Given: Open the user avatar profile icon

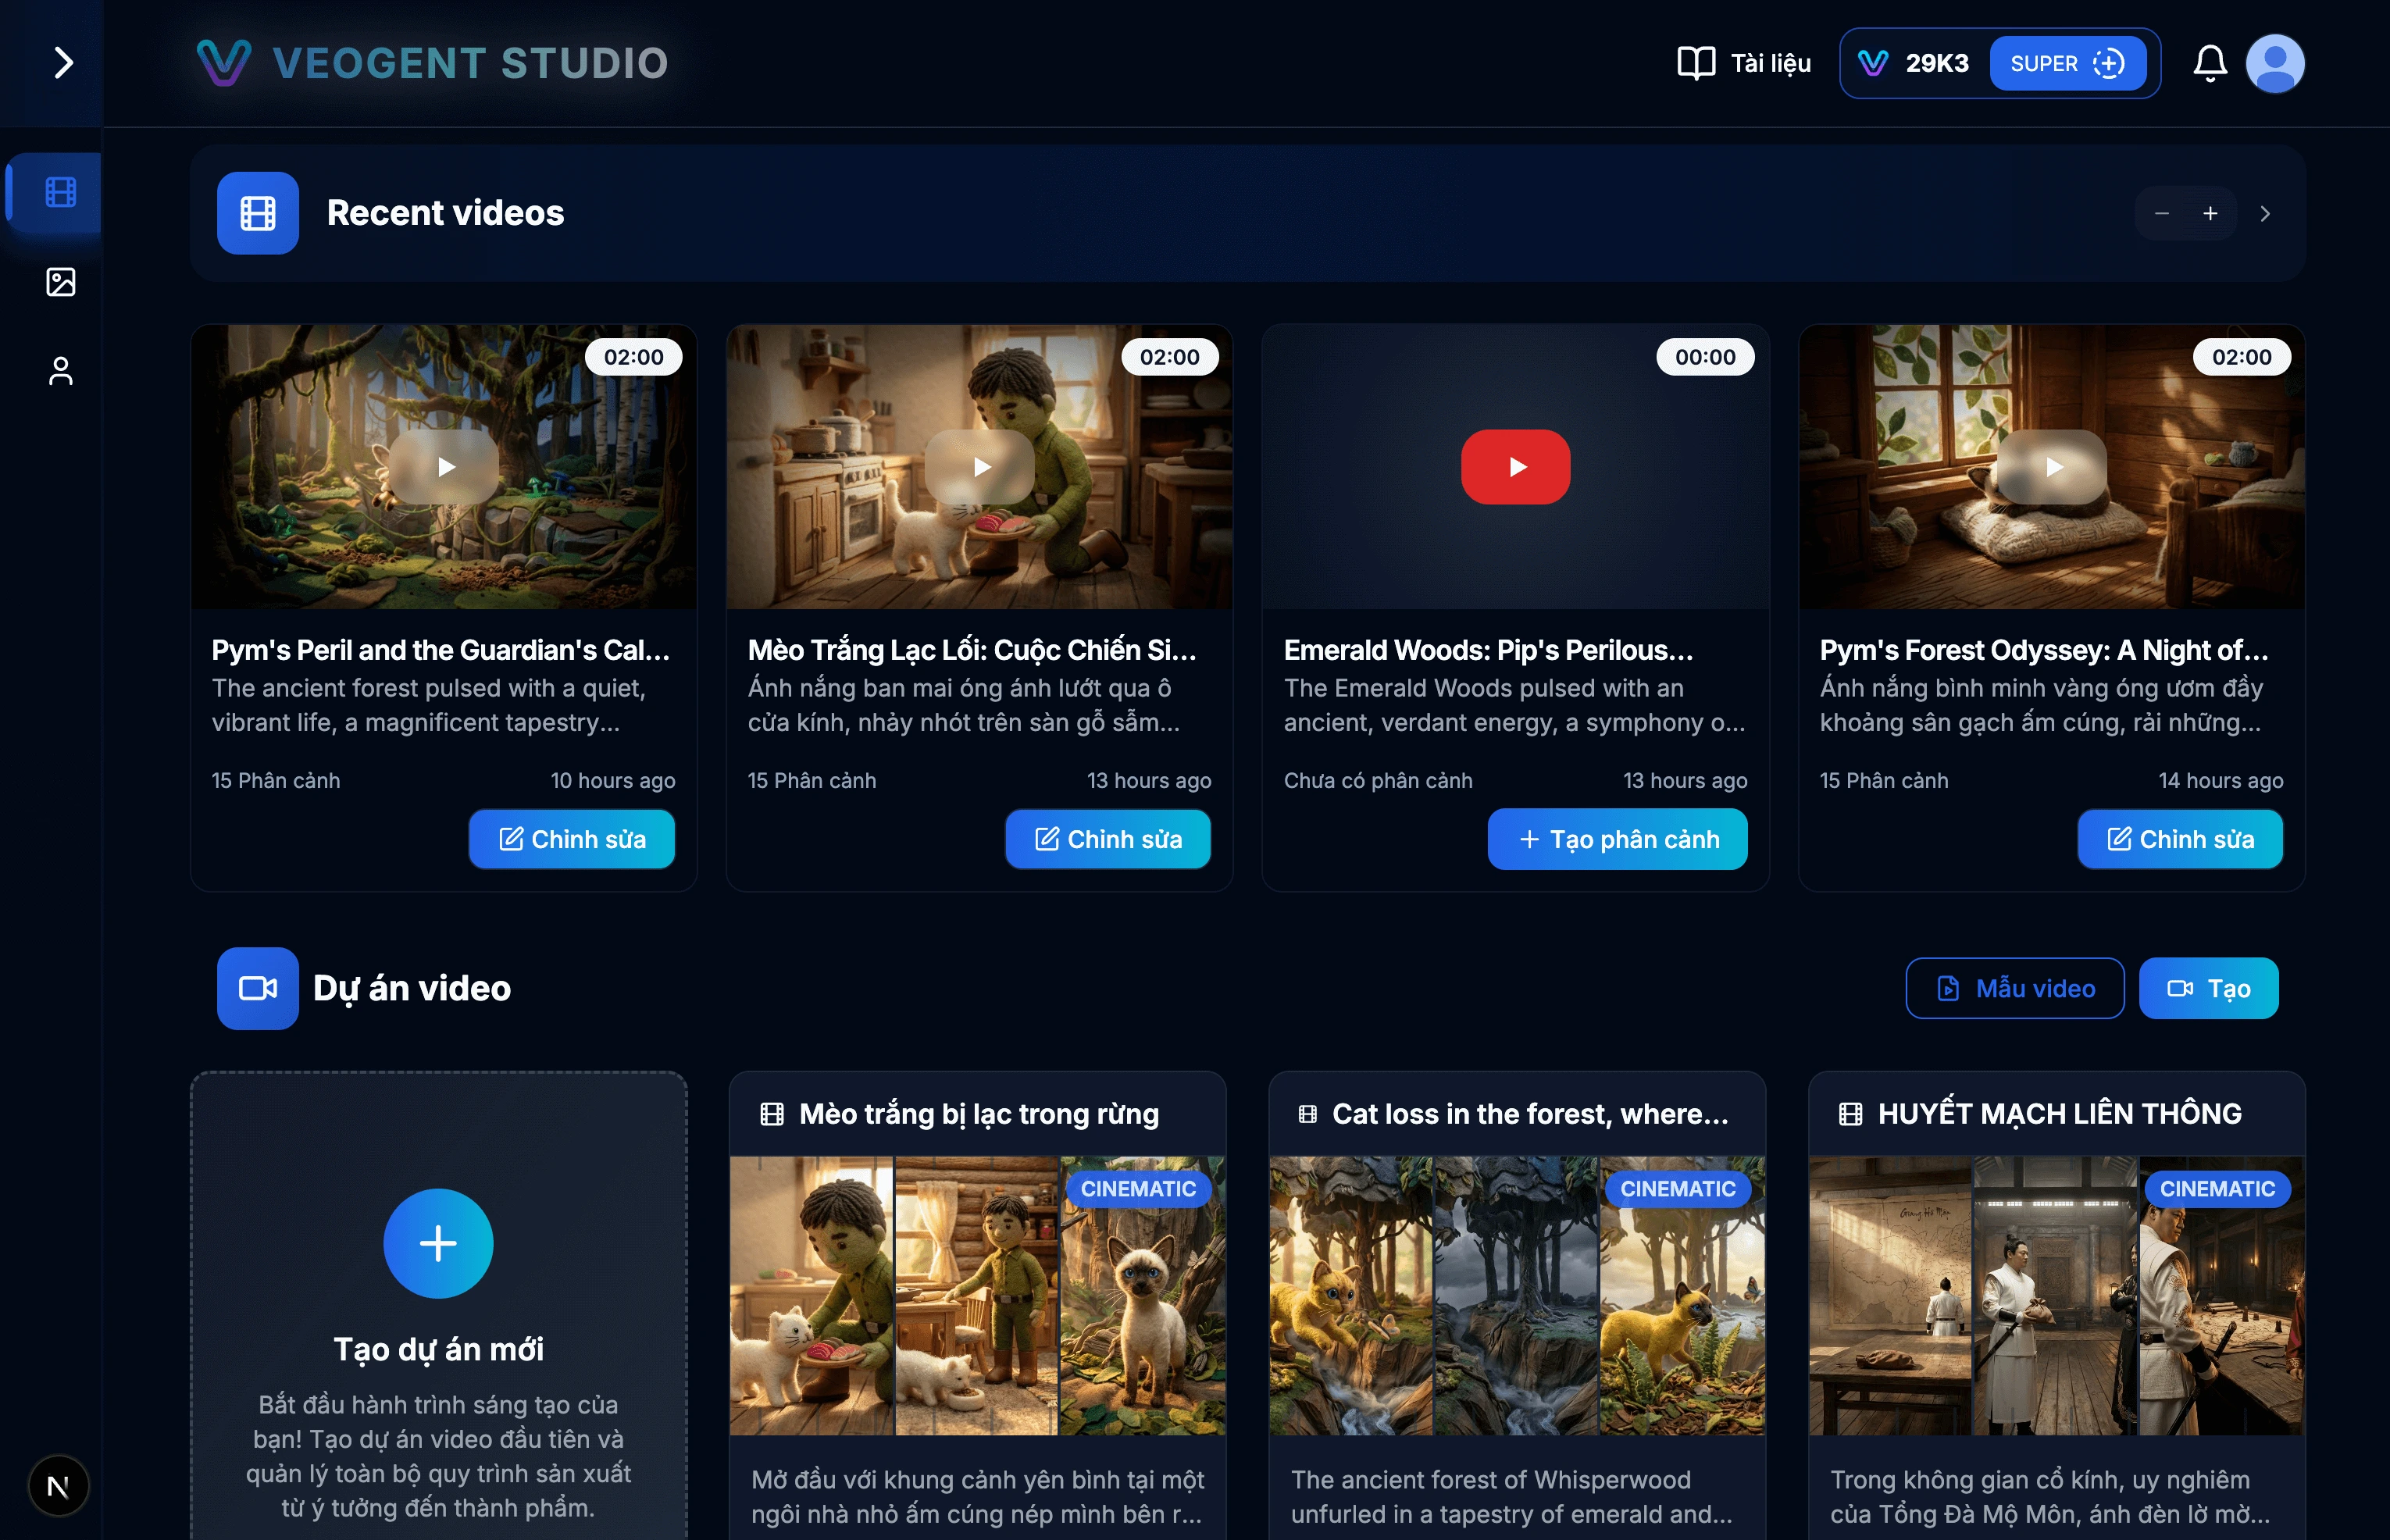Looking at the screenshot, I should pyautogui.click(x=2275, y=63).
